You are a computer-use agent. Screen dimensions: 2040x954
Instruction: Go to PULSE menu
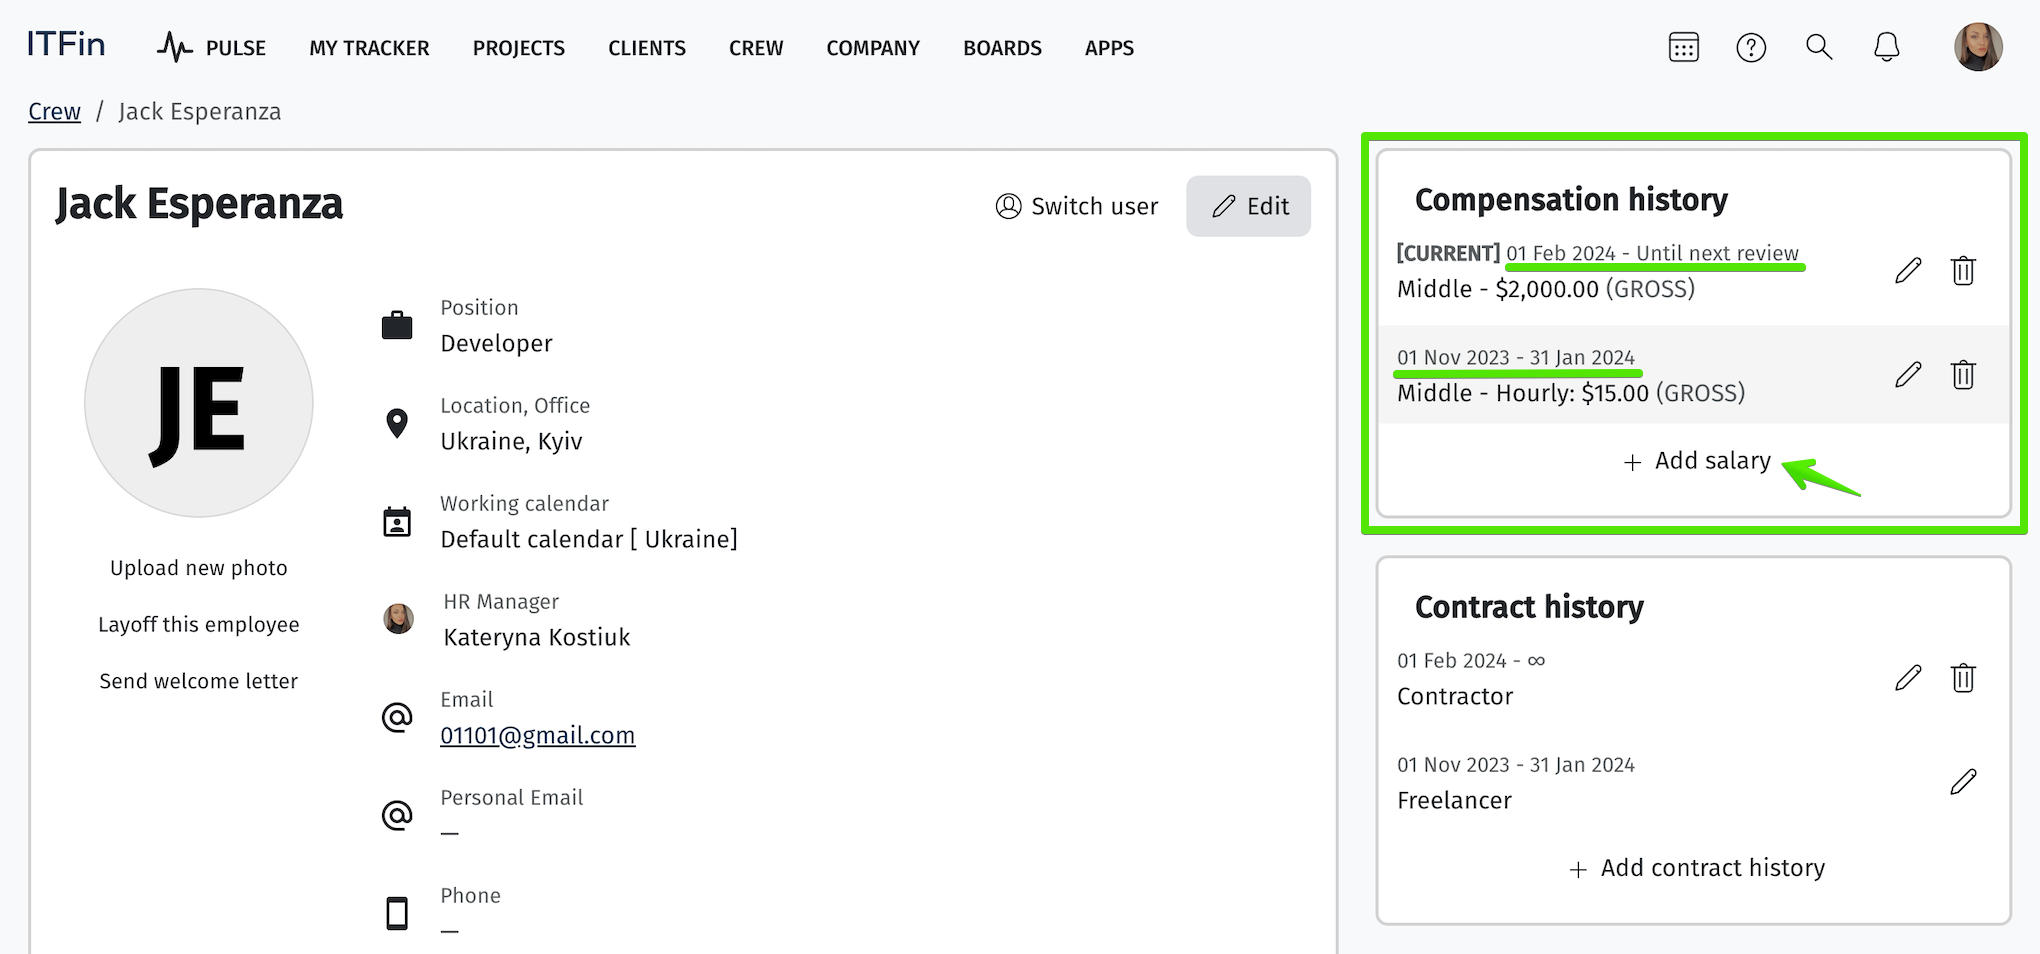coord(236,48)
